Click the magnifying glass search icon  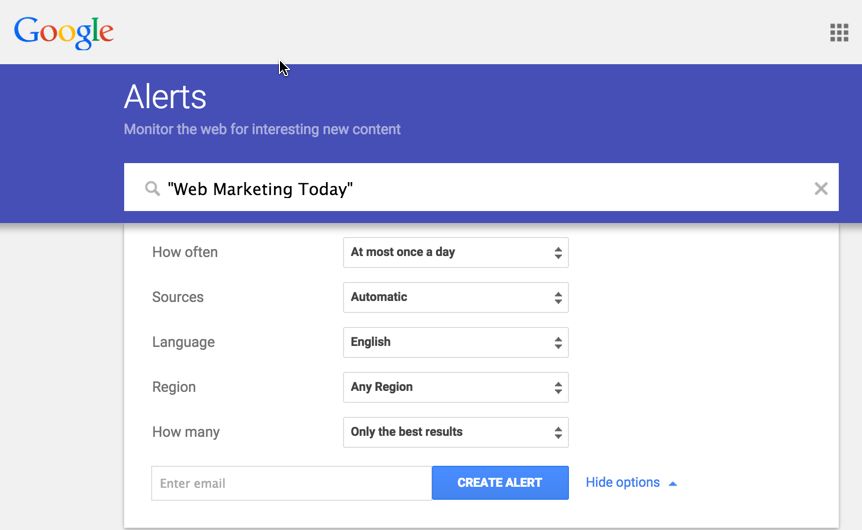[152, 189]
